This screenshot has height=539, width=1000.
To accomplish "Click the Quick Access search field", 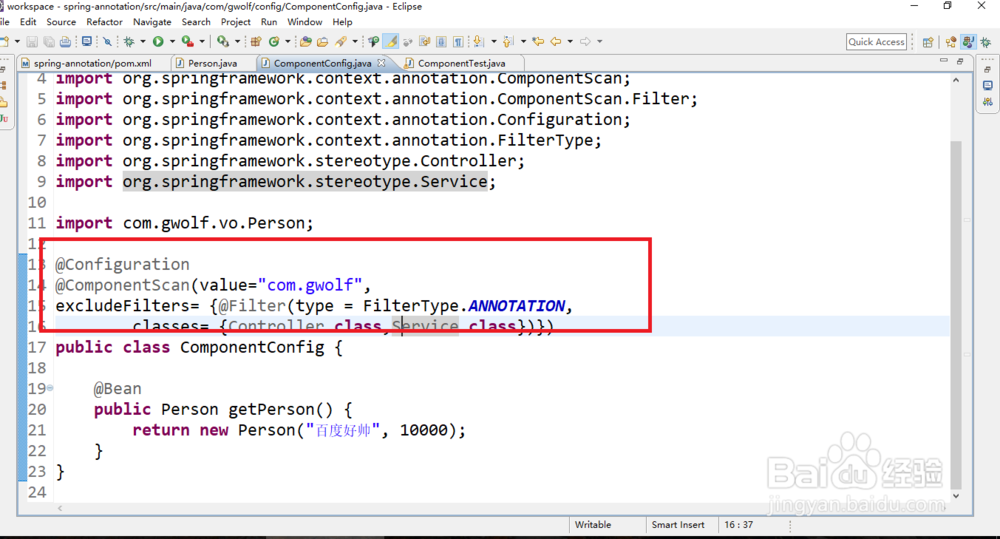I will [876, 41].
